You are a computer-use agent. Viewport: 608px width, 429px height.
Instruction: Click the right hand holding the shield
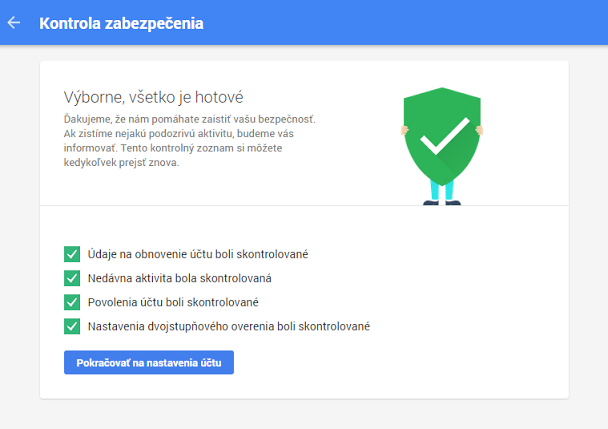click(480, 128)
